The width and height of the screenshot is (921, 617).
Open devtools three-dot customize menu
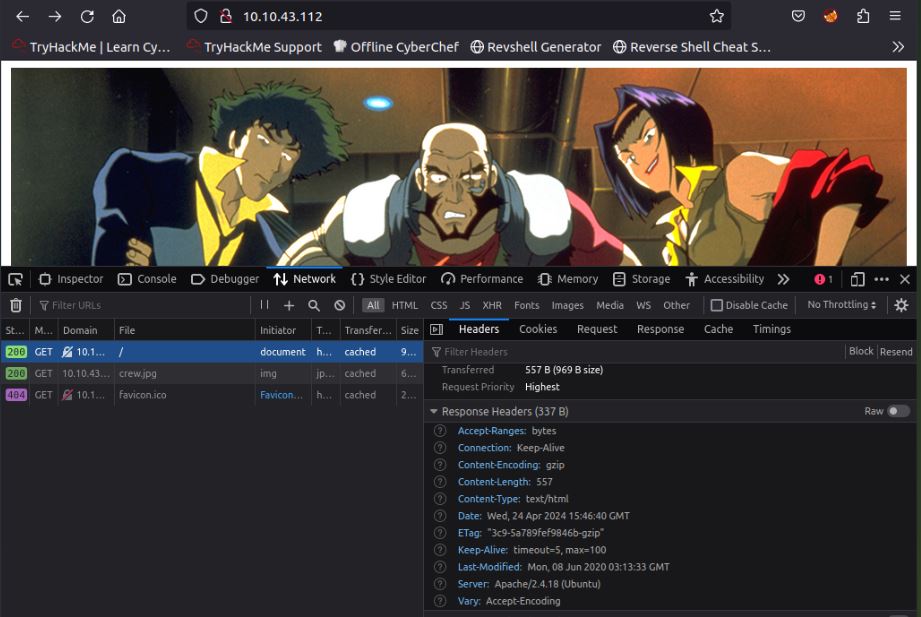882,279
